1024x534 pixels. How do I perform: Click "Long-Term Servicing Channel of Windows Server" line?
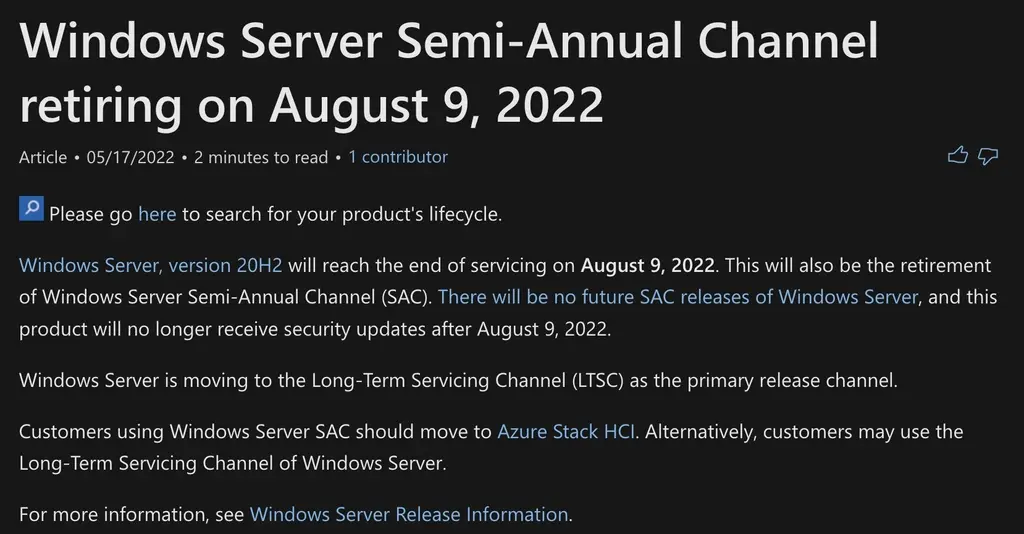click(232, 463)
